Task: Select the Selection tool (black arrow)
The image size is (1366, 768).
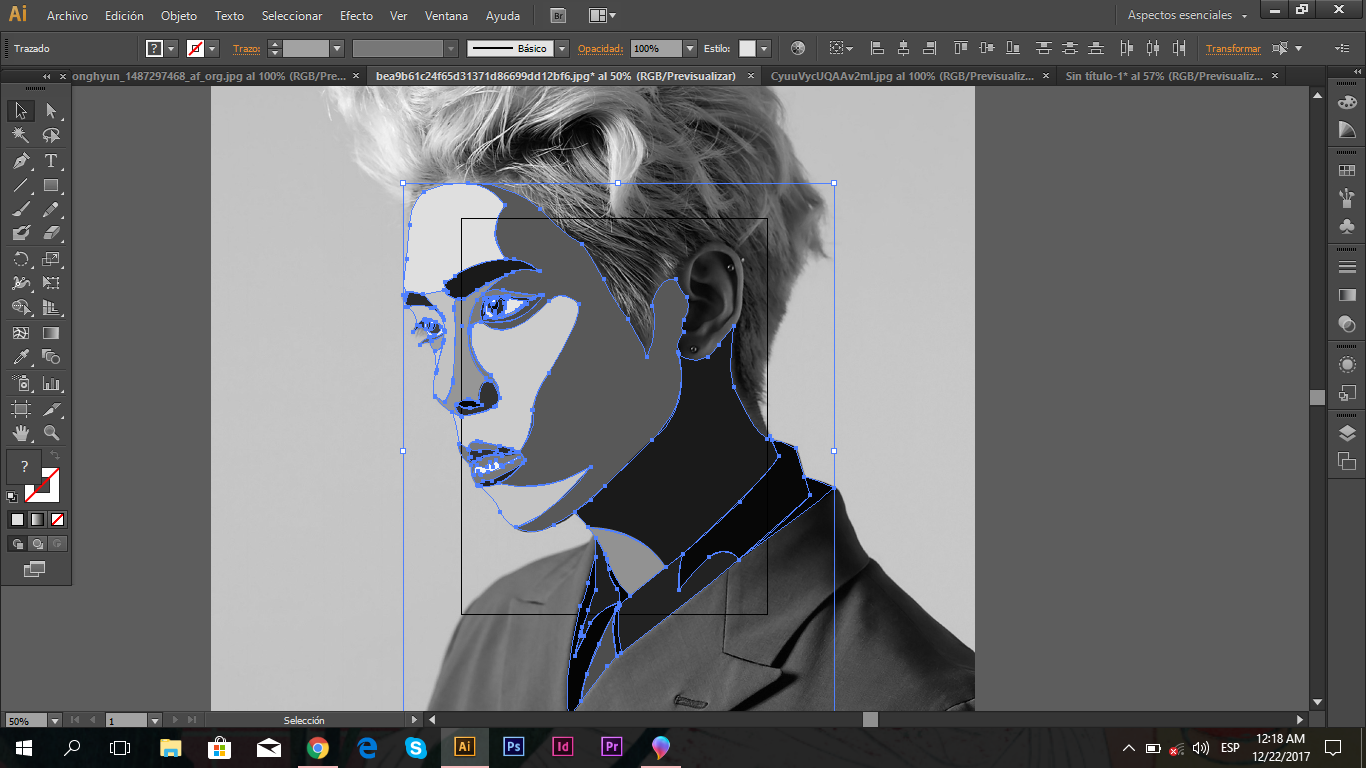Action: (x=21, y=111)
